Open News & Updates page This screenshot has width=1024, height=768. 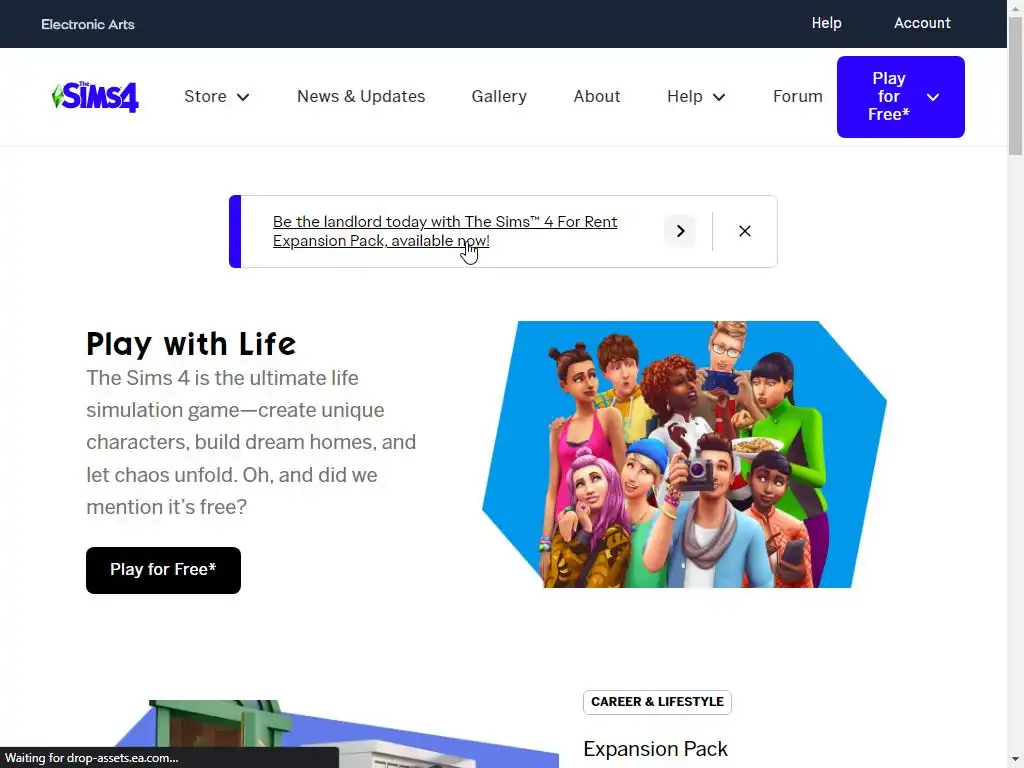click(361, 97)
